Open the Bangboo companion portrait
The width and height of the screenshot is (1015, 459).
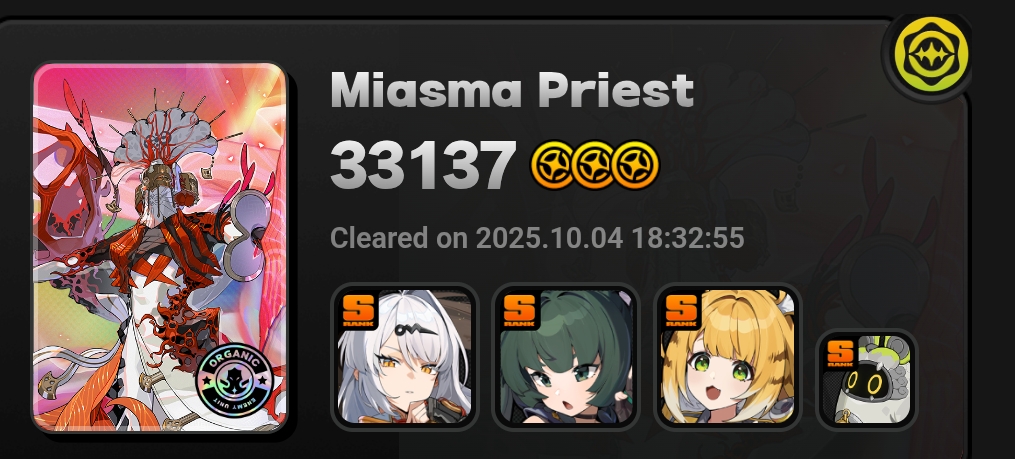(867, 380)
